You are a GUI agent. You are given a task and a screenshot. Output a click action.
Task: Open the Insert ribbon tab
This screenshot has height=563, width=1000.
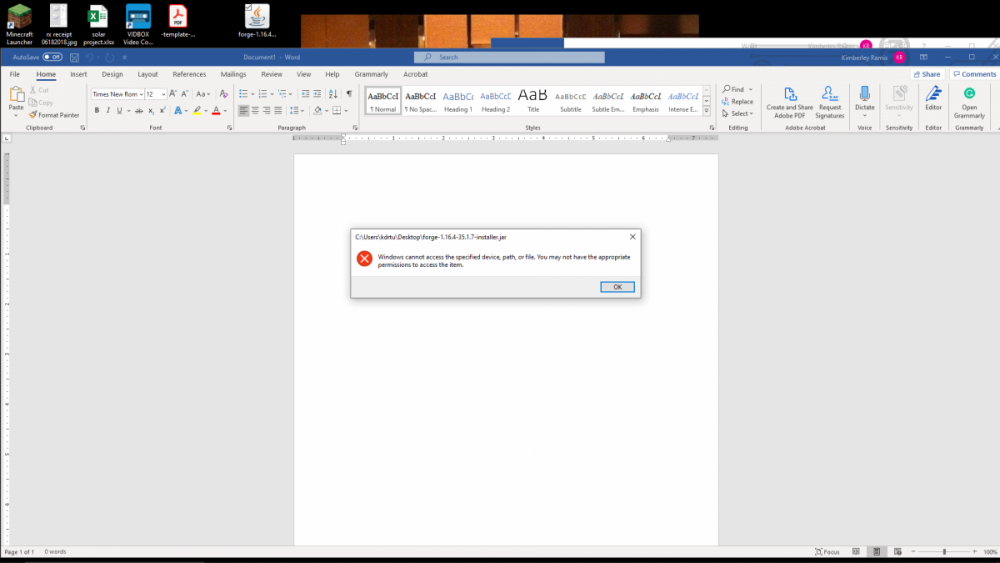pos(78,74)
